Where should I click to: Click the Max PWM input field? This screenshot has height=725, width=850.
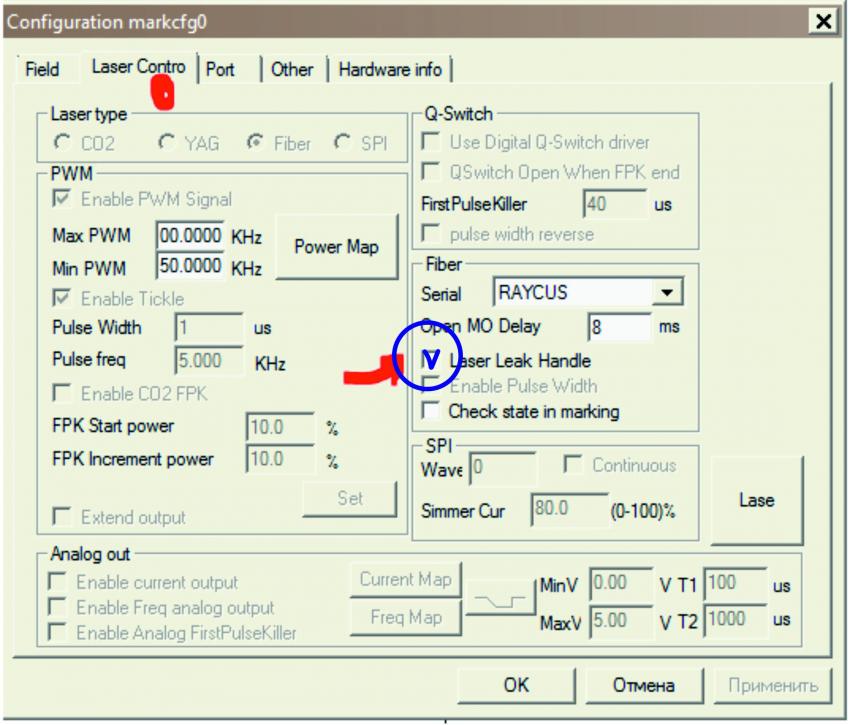click(189, 238)
